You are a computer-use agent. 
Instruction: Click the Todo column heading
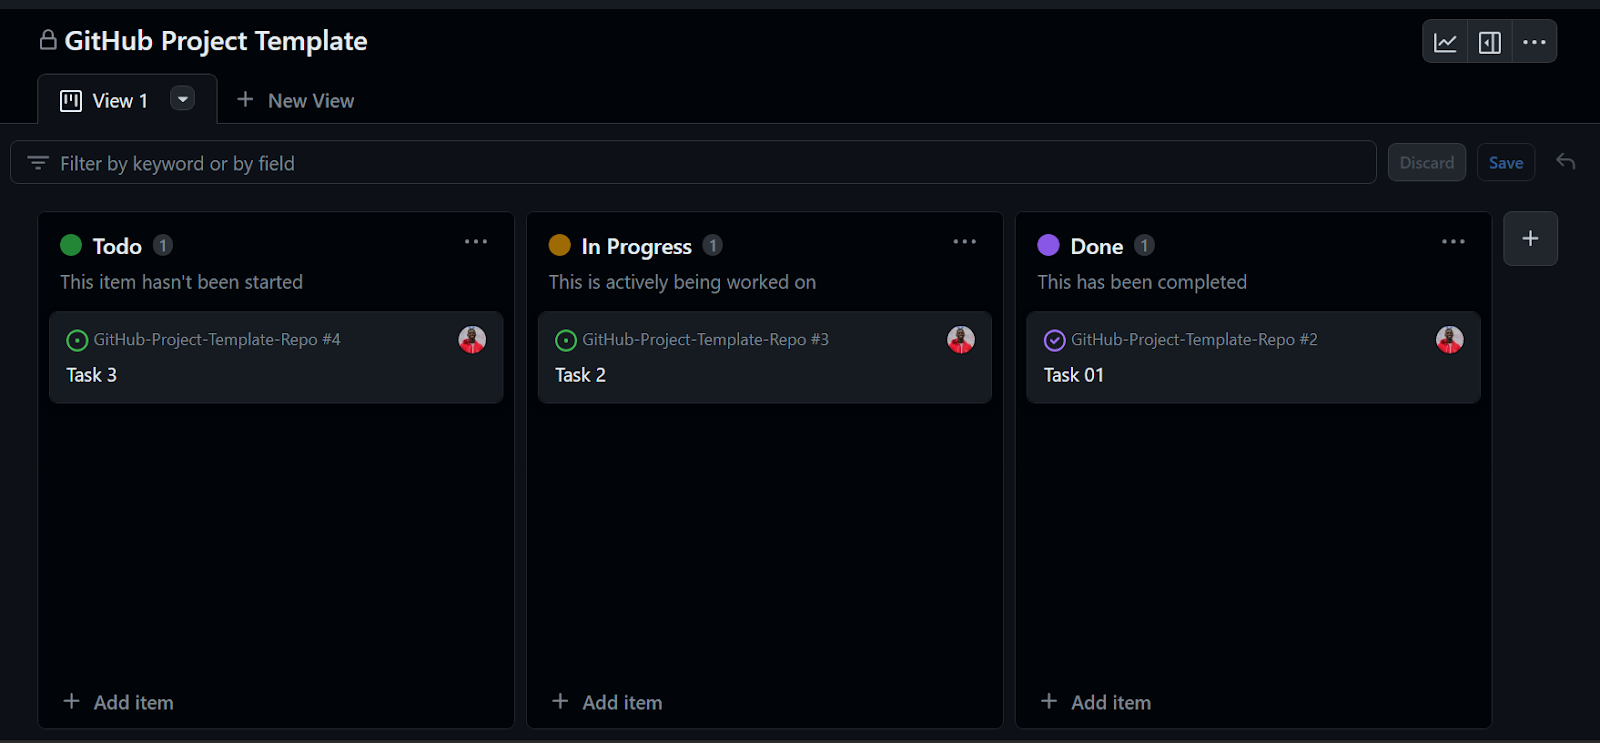(117, 246)
